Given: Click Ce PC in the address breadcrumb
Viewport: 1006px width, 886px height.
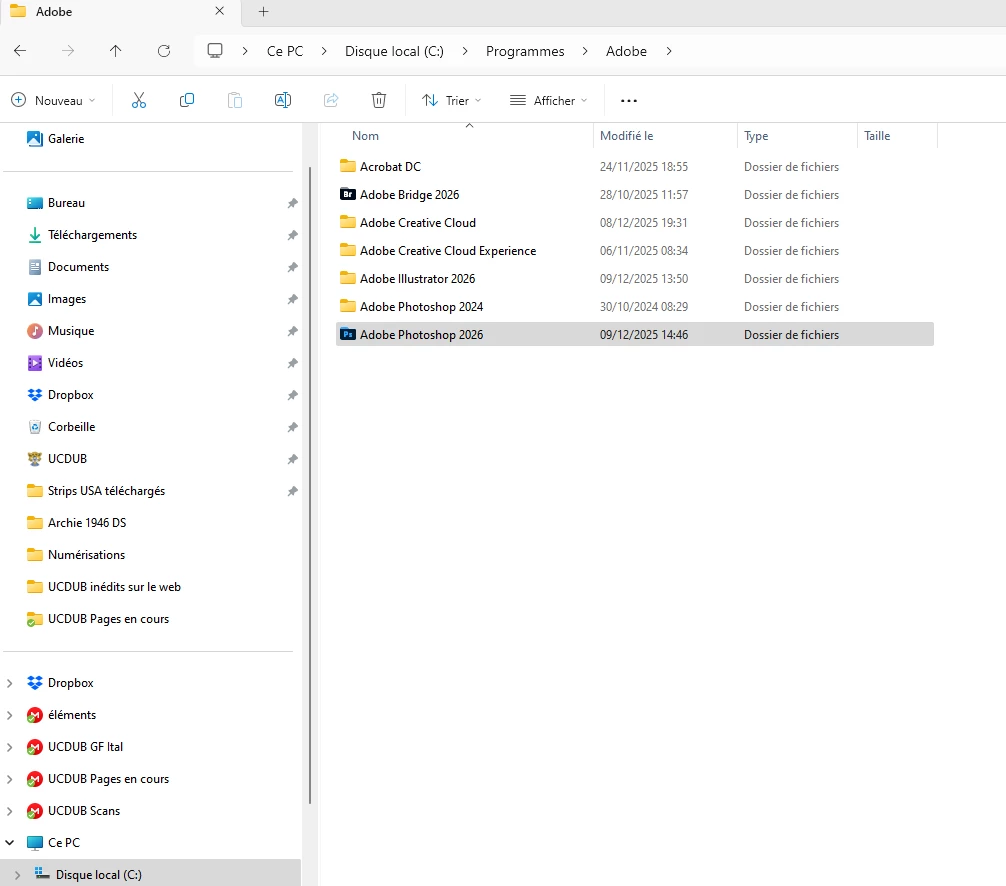Looking at the screenshot, I should 285,51.
